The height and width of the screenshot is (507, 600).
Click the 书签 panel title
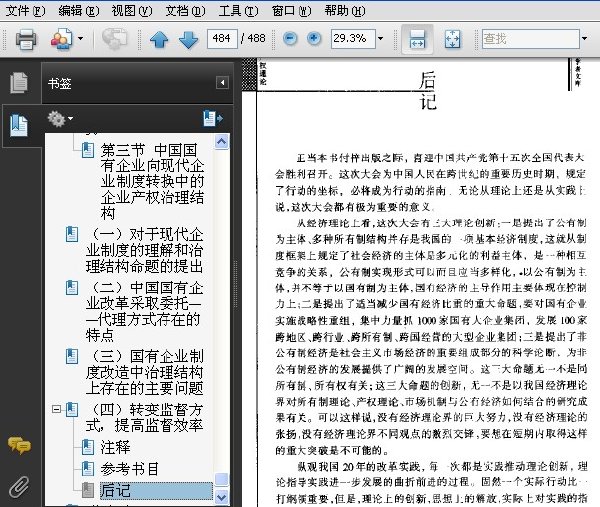pos(60,83)
